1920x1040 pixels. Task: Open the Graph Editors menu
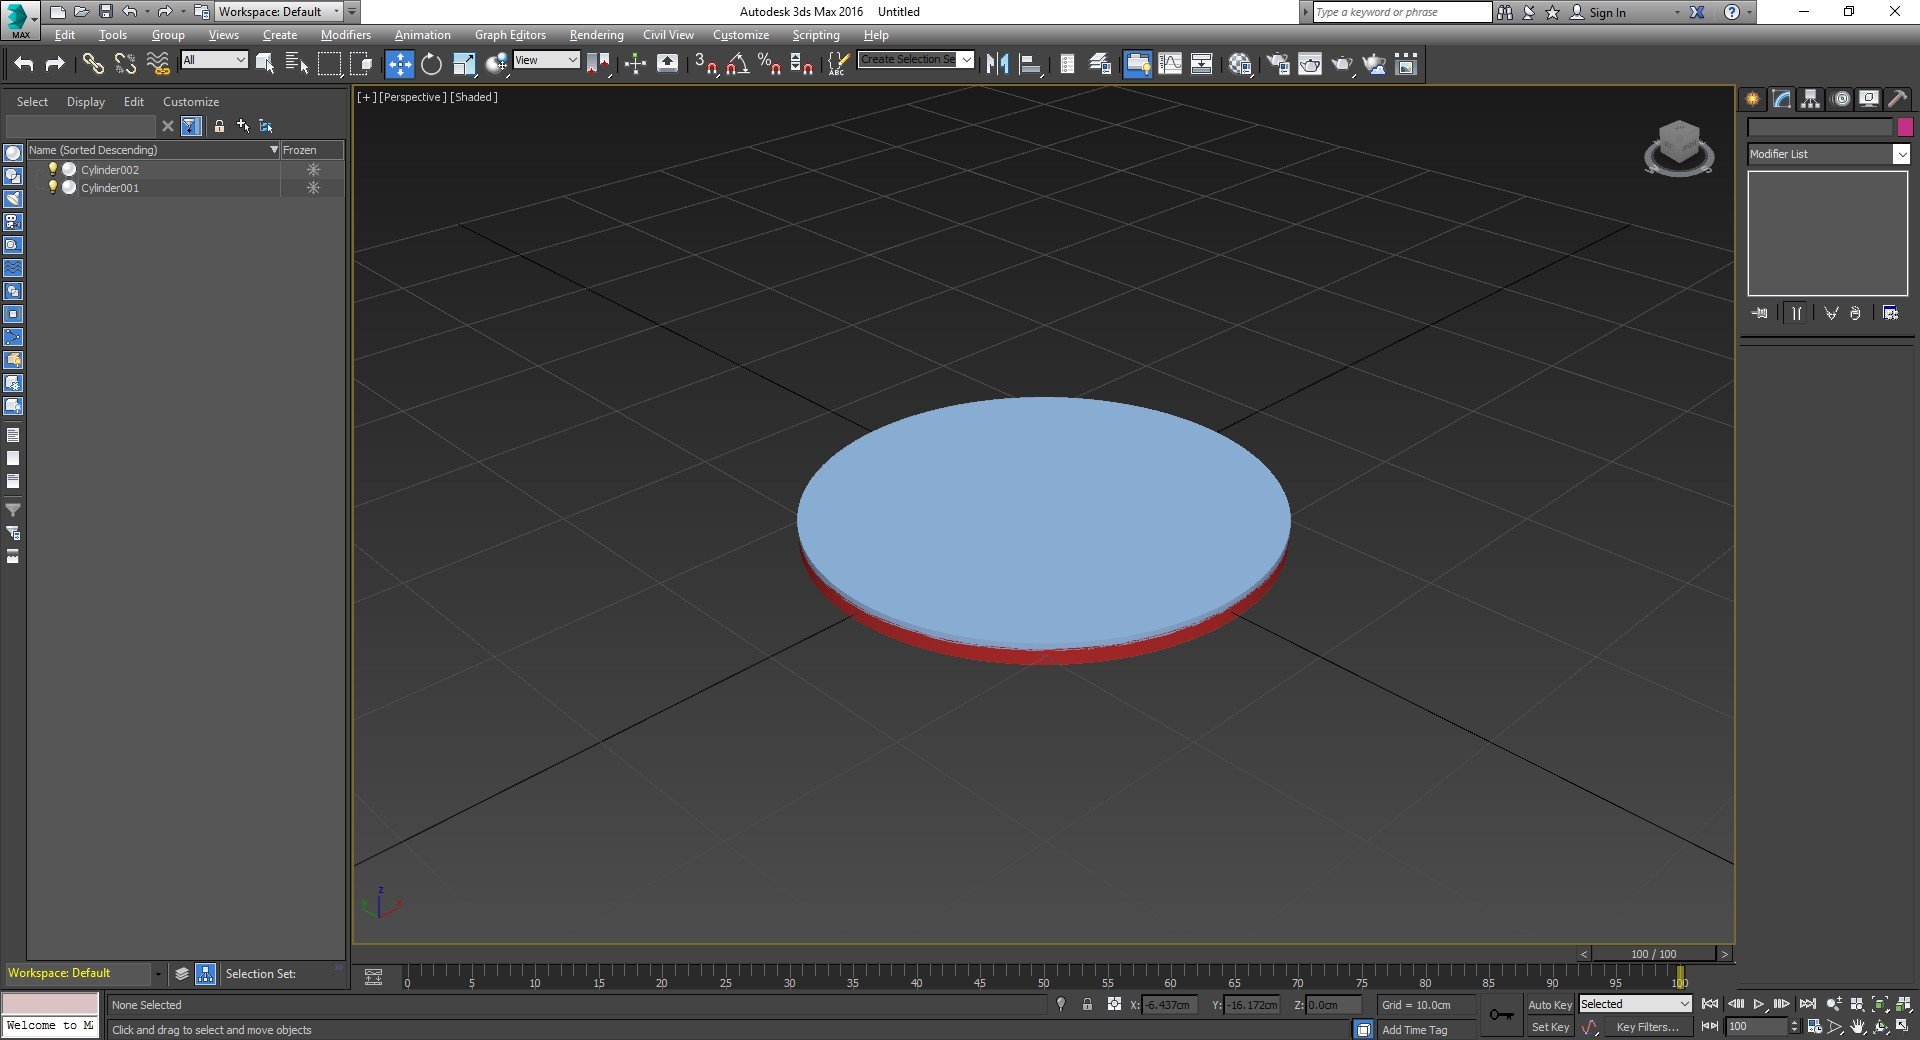point(510,34)
